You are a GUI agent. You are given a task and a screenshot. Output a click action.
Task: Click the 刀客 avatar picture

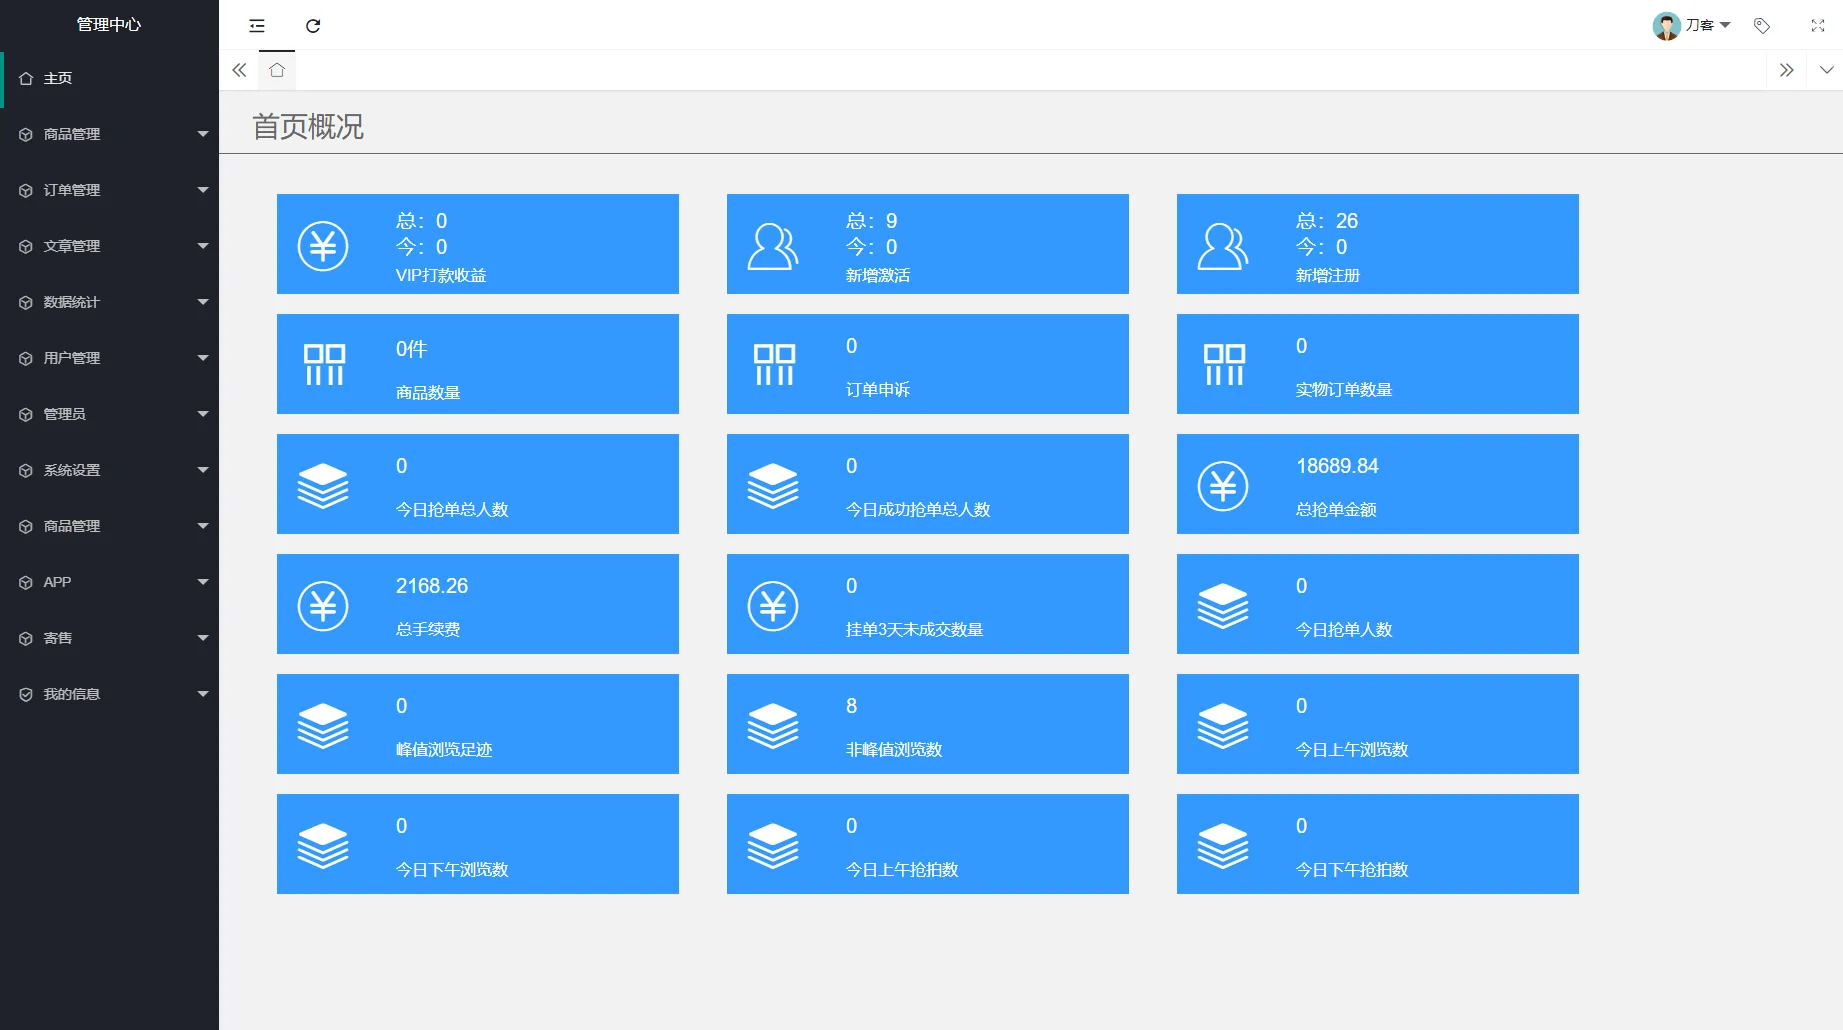pyautogui.click(x=1666, y=25)
